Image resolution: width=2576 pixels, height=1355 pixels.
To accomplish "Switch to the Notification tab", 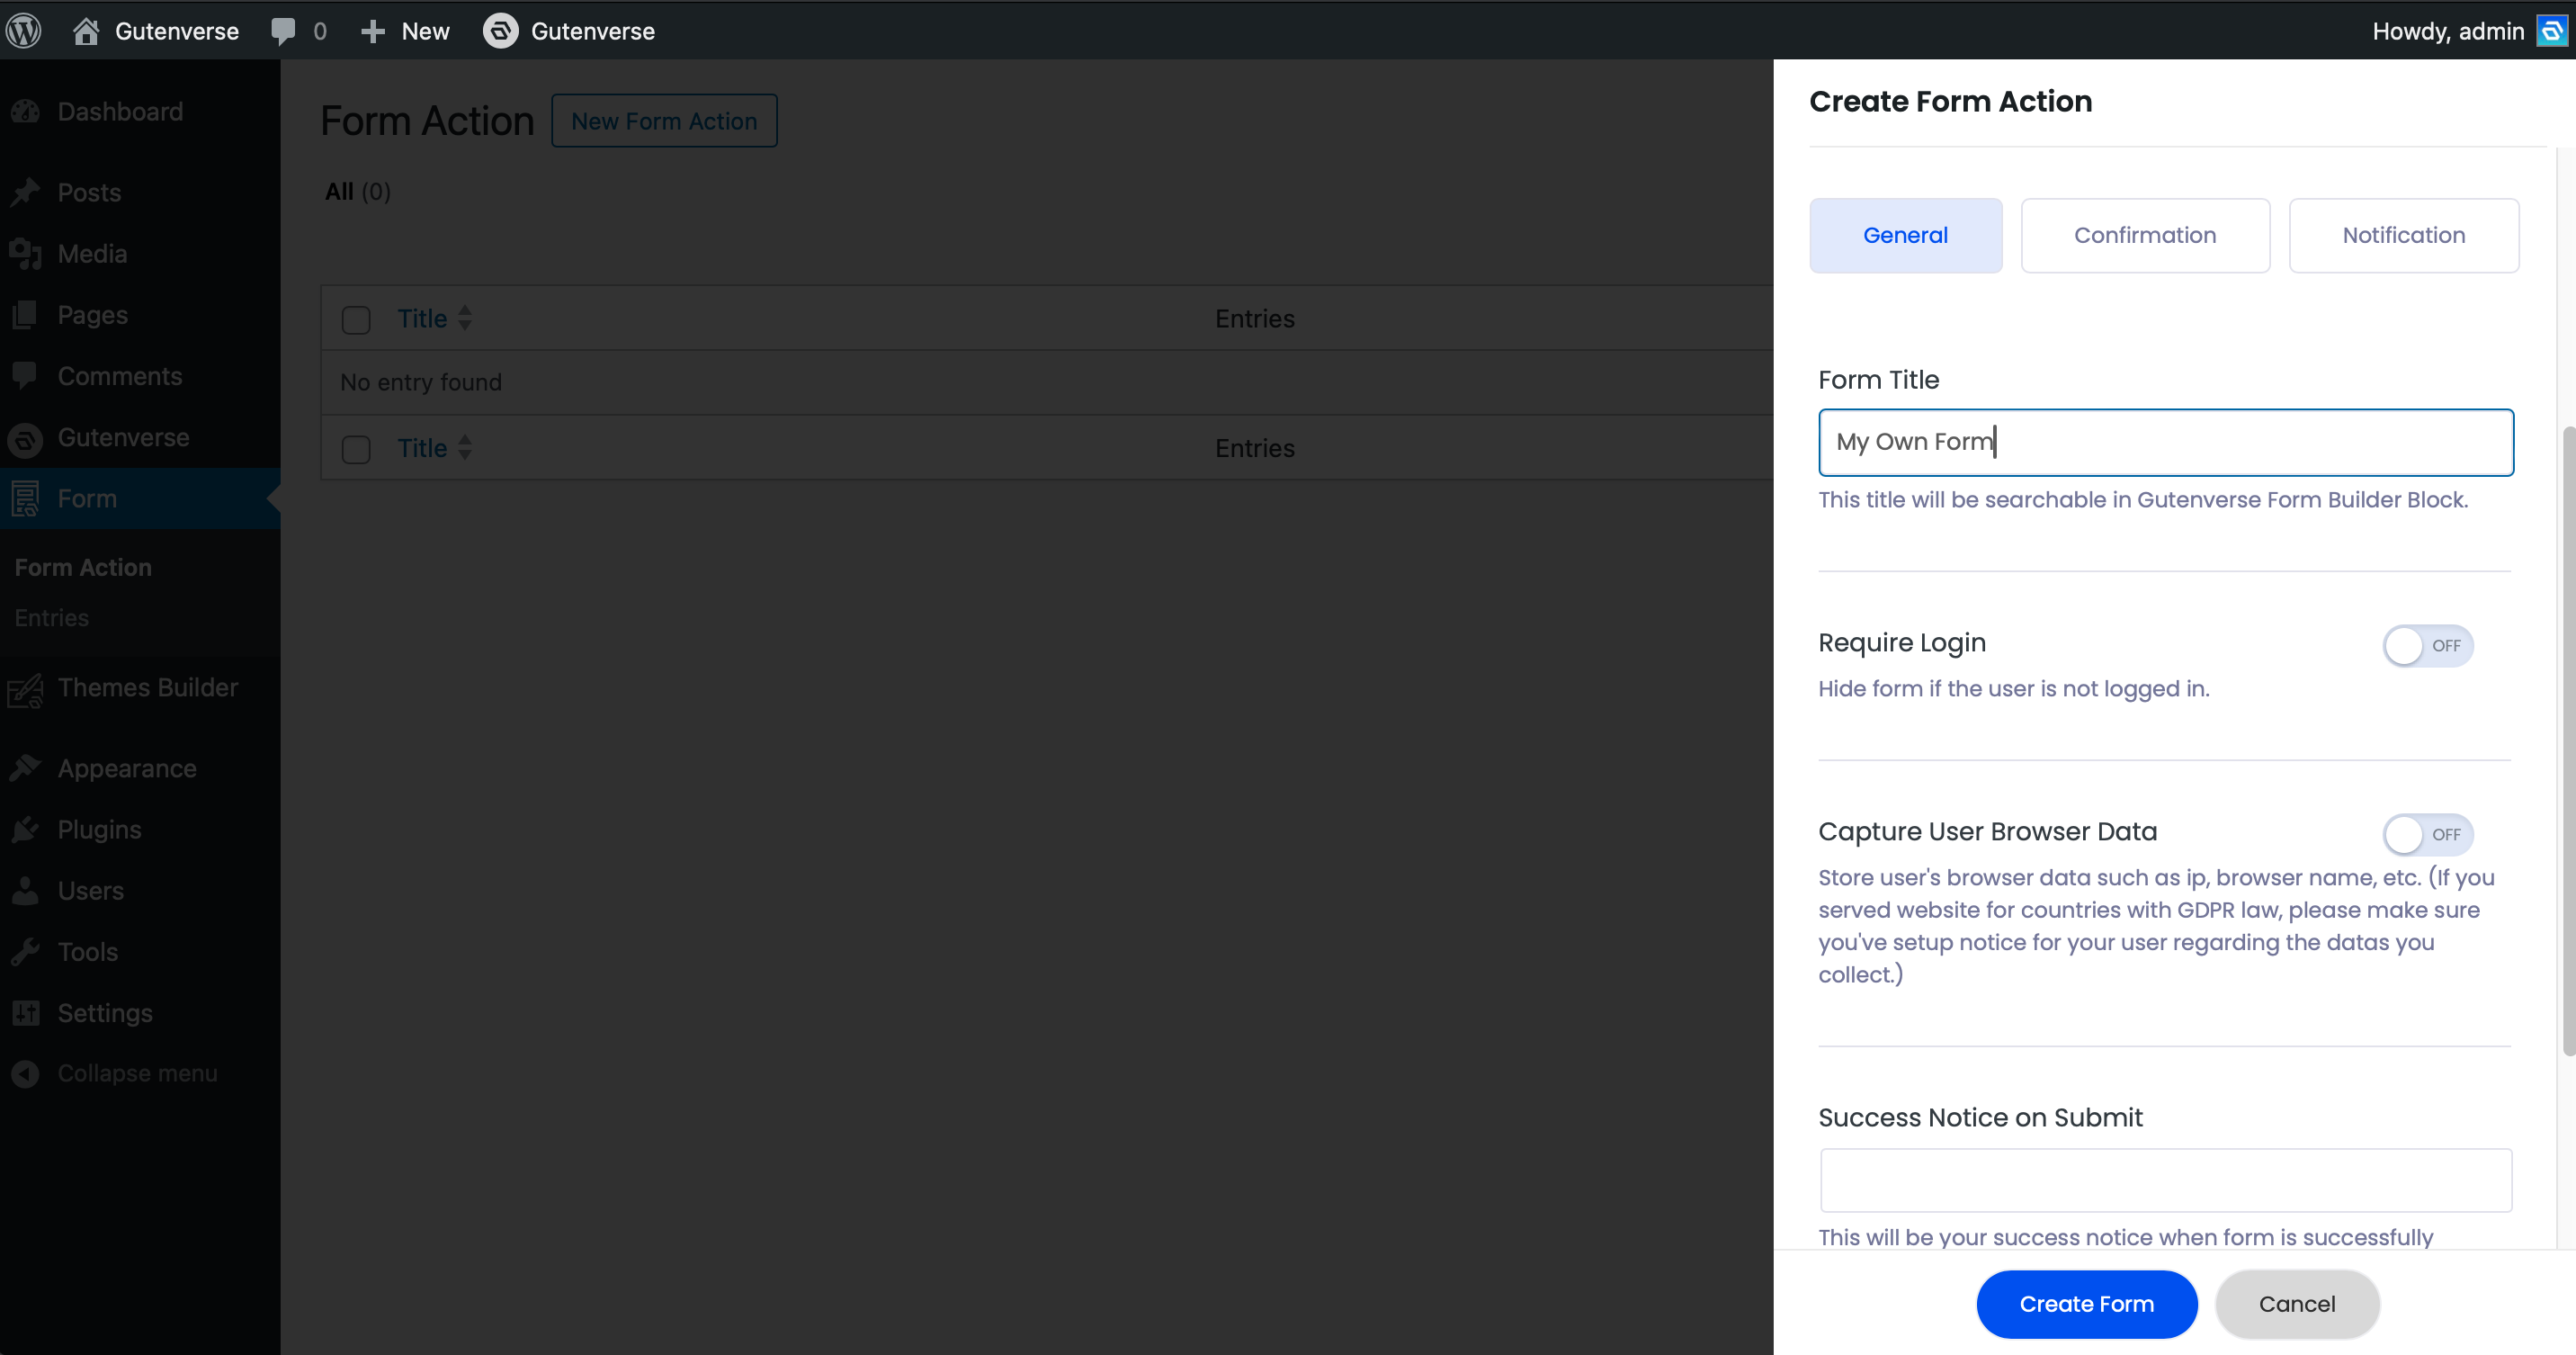I will click(2403, 235).
